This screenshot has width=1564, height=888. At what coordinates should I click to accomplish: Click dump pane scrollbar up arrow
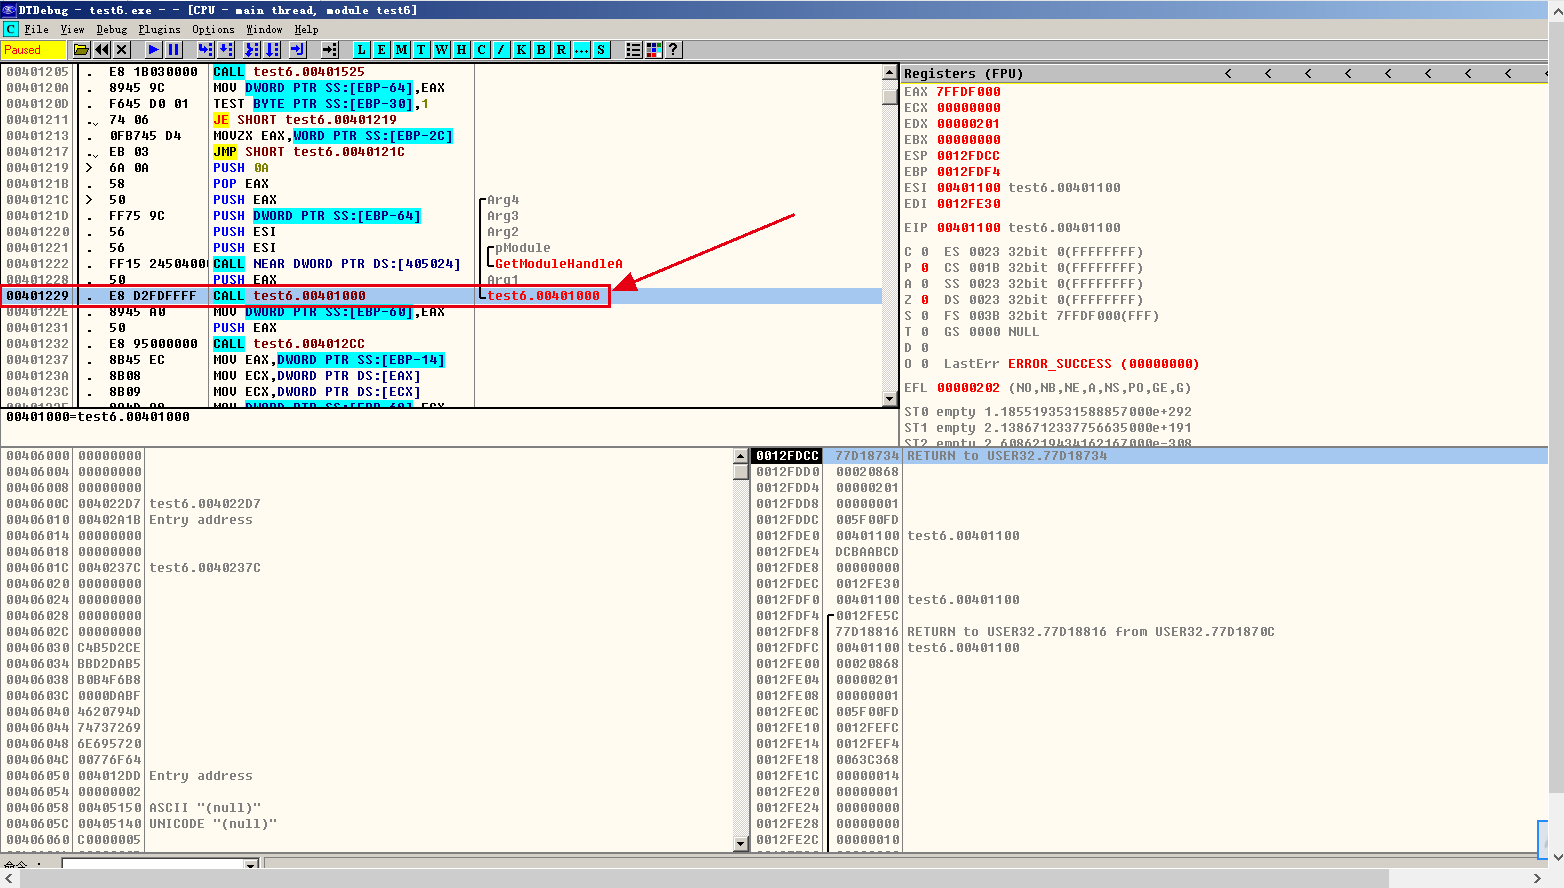(x=741, y=456)
